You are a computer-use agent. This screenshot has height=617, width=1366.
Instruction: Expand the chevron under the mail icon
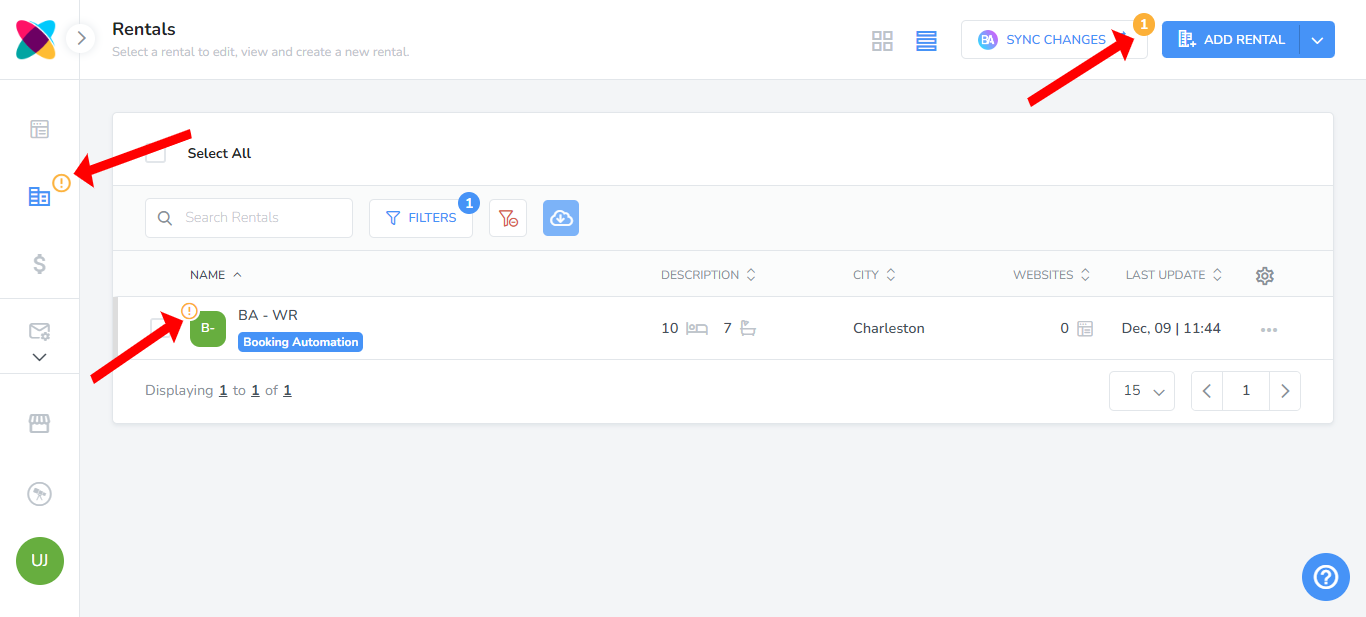coord(40,357)
